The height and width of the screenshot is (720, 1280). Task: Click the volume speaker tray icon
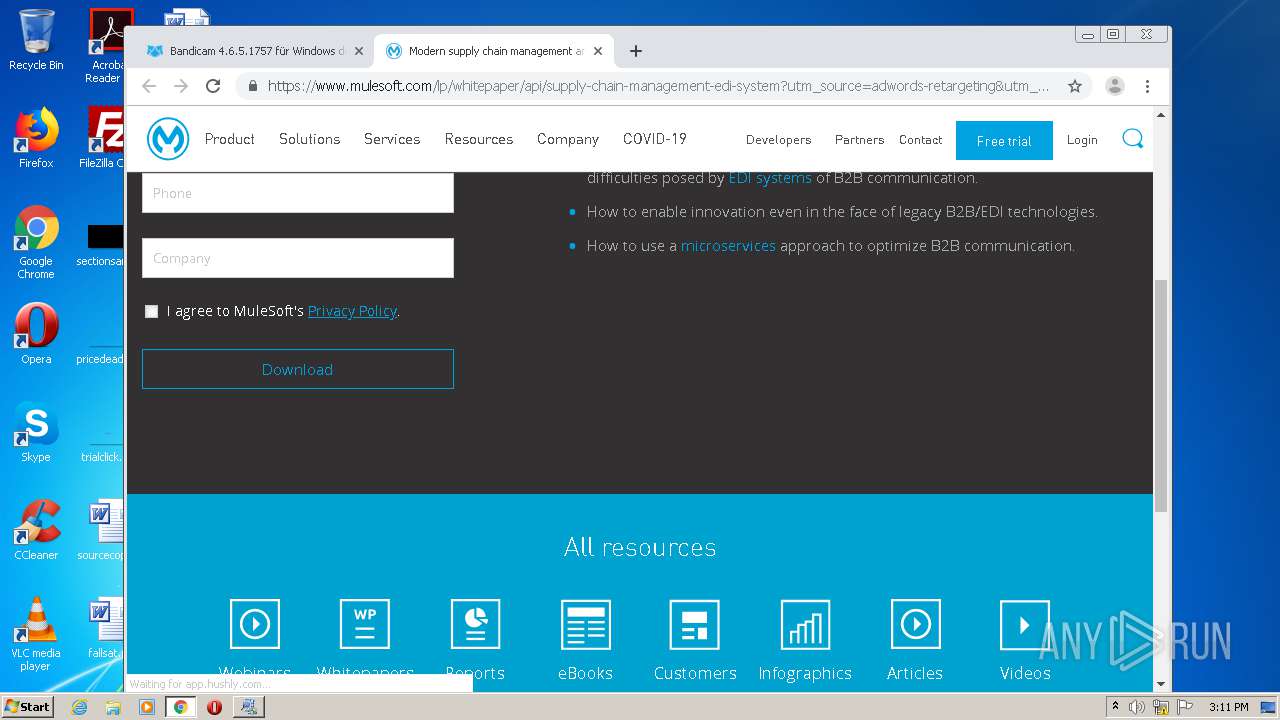(x=1137, y=707)
